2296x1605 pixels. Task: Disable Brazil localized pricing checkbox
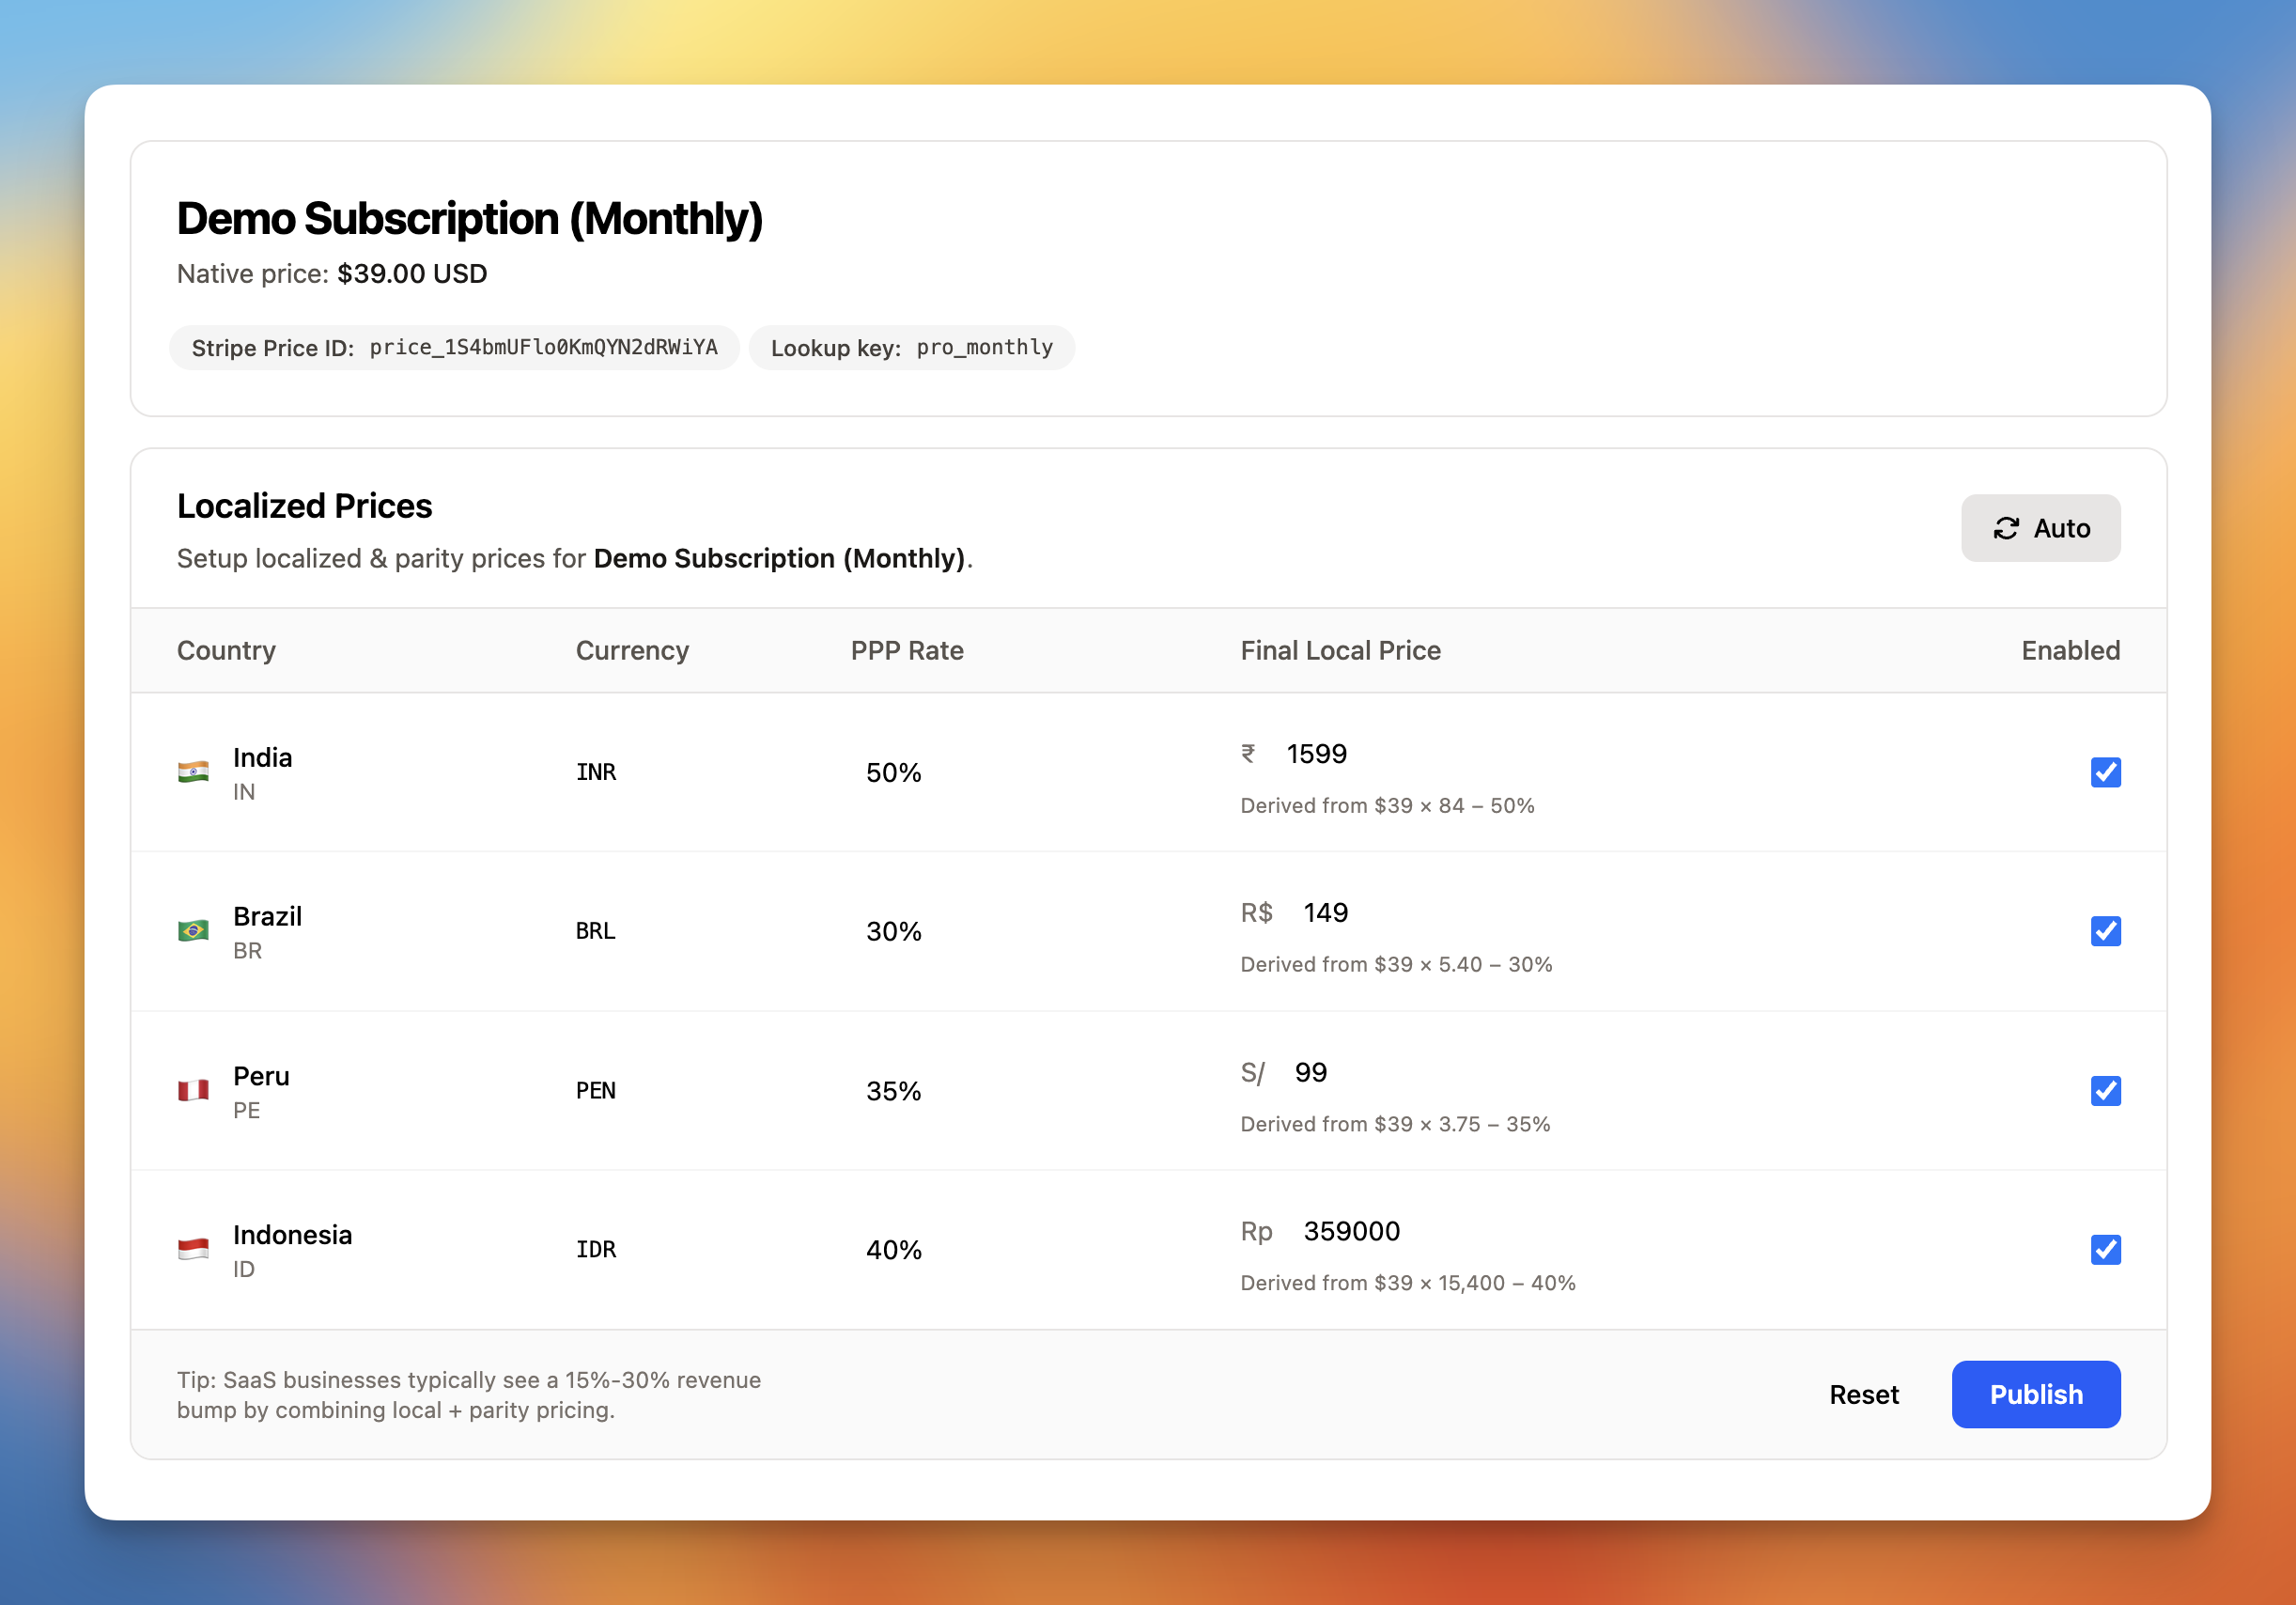pyautogui.click(x=2105, y=931)
